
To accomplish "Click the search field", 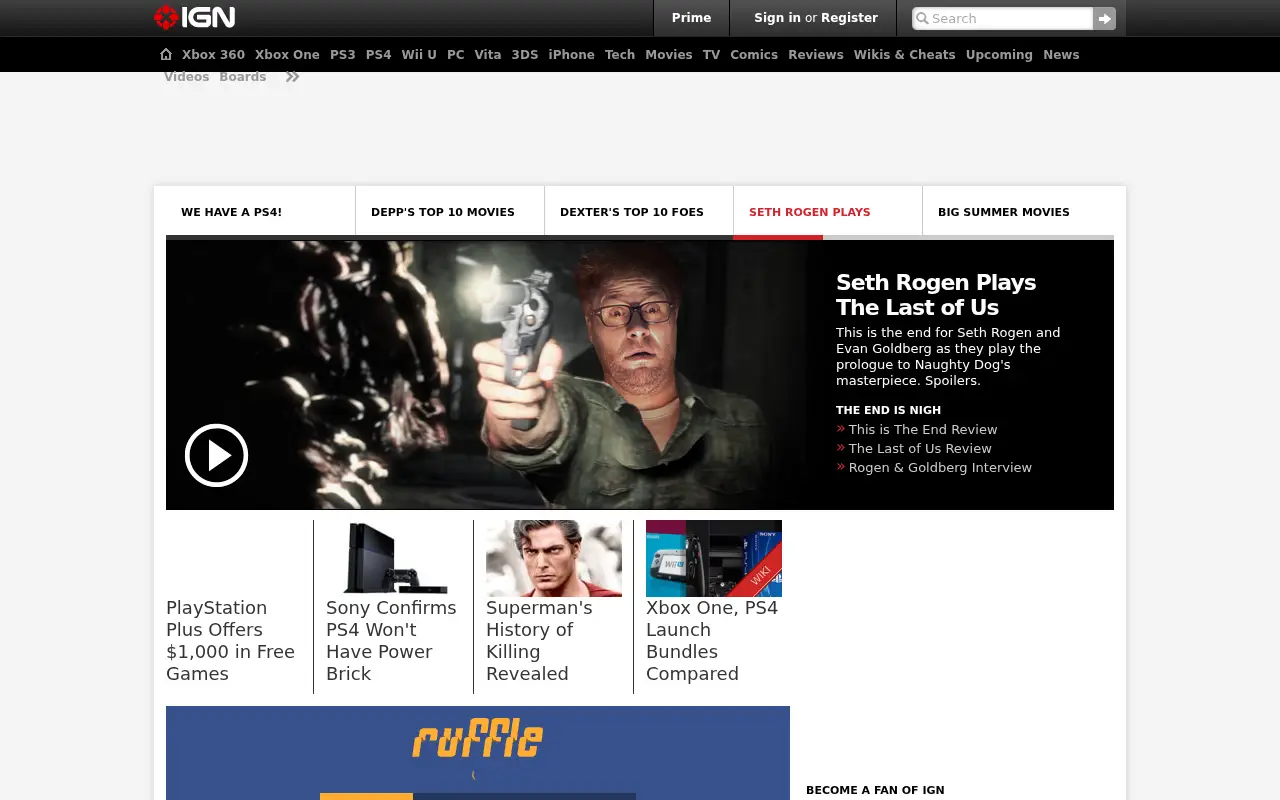I will (x=1003, y=18).
